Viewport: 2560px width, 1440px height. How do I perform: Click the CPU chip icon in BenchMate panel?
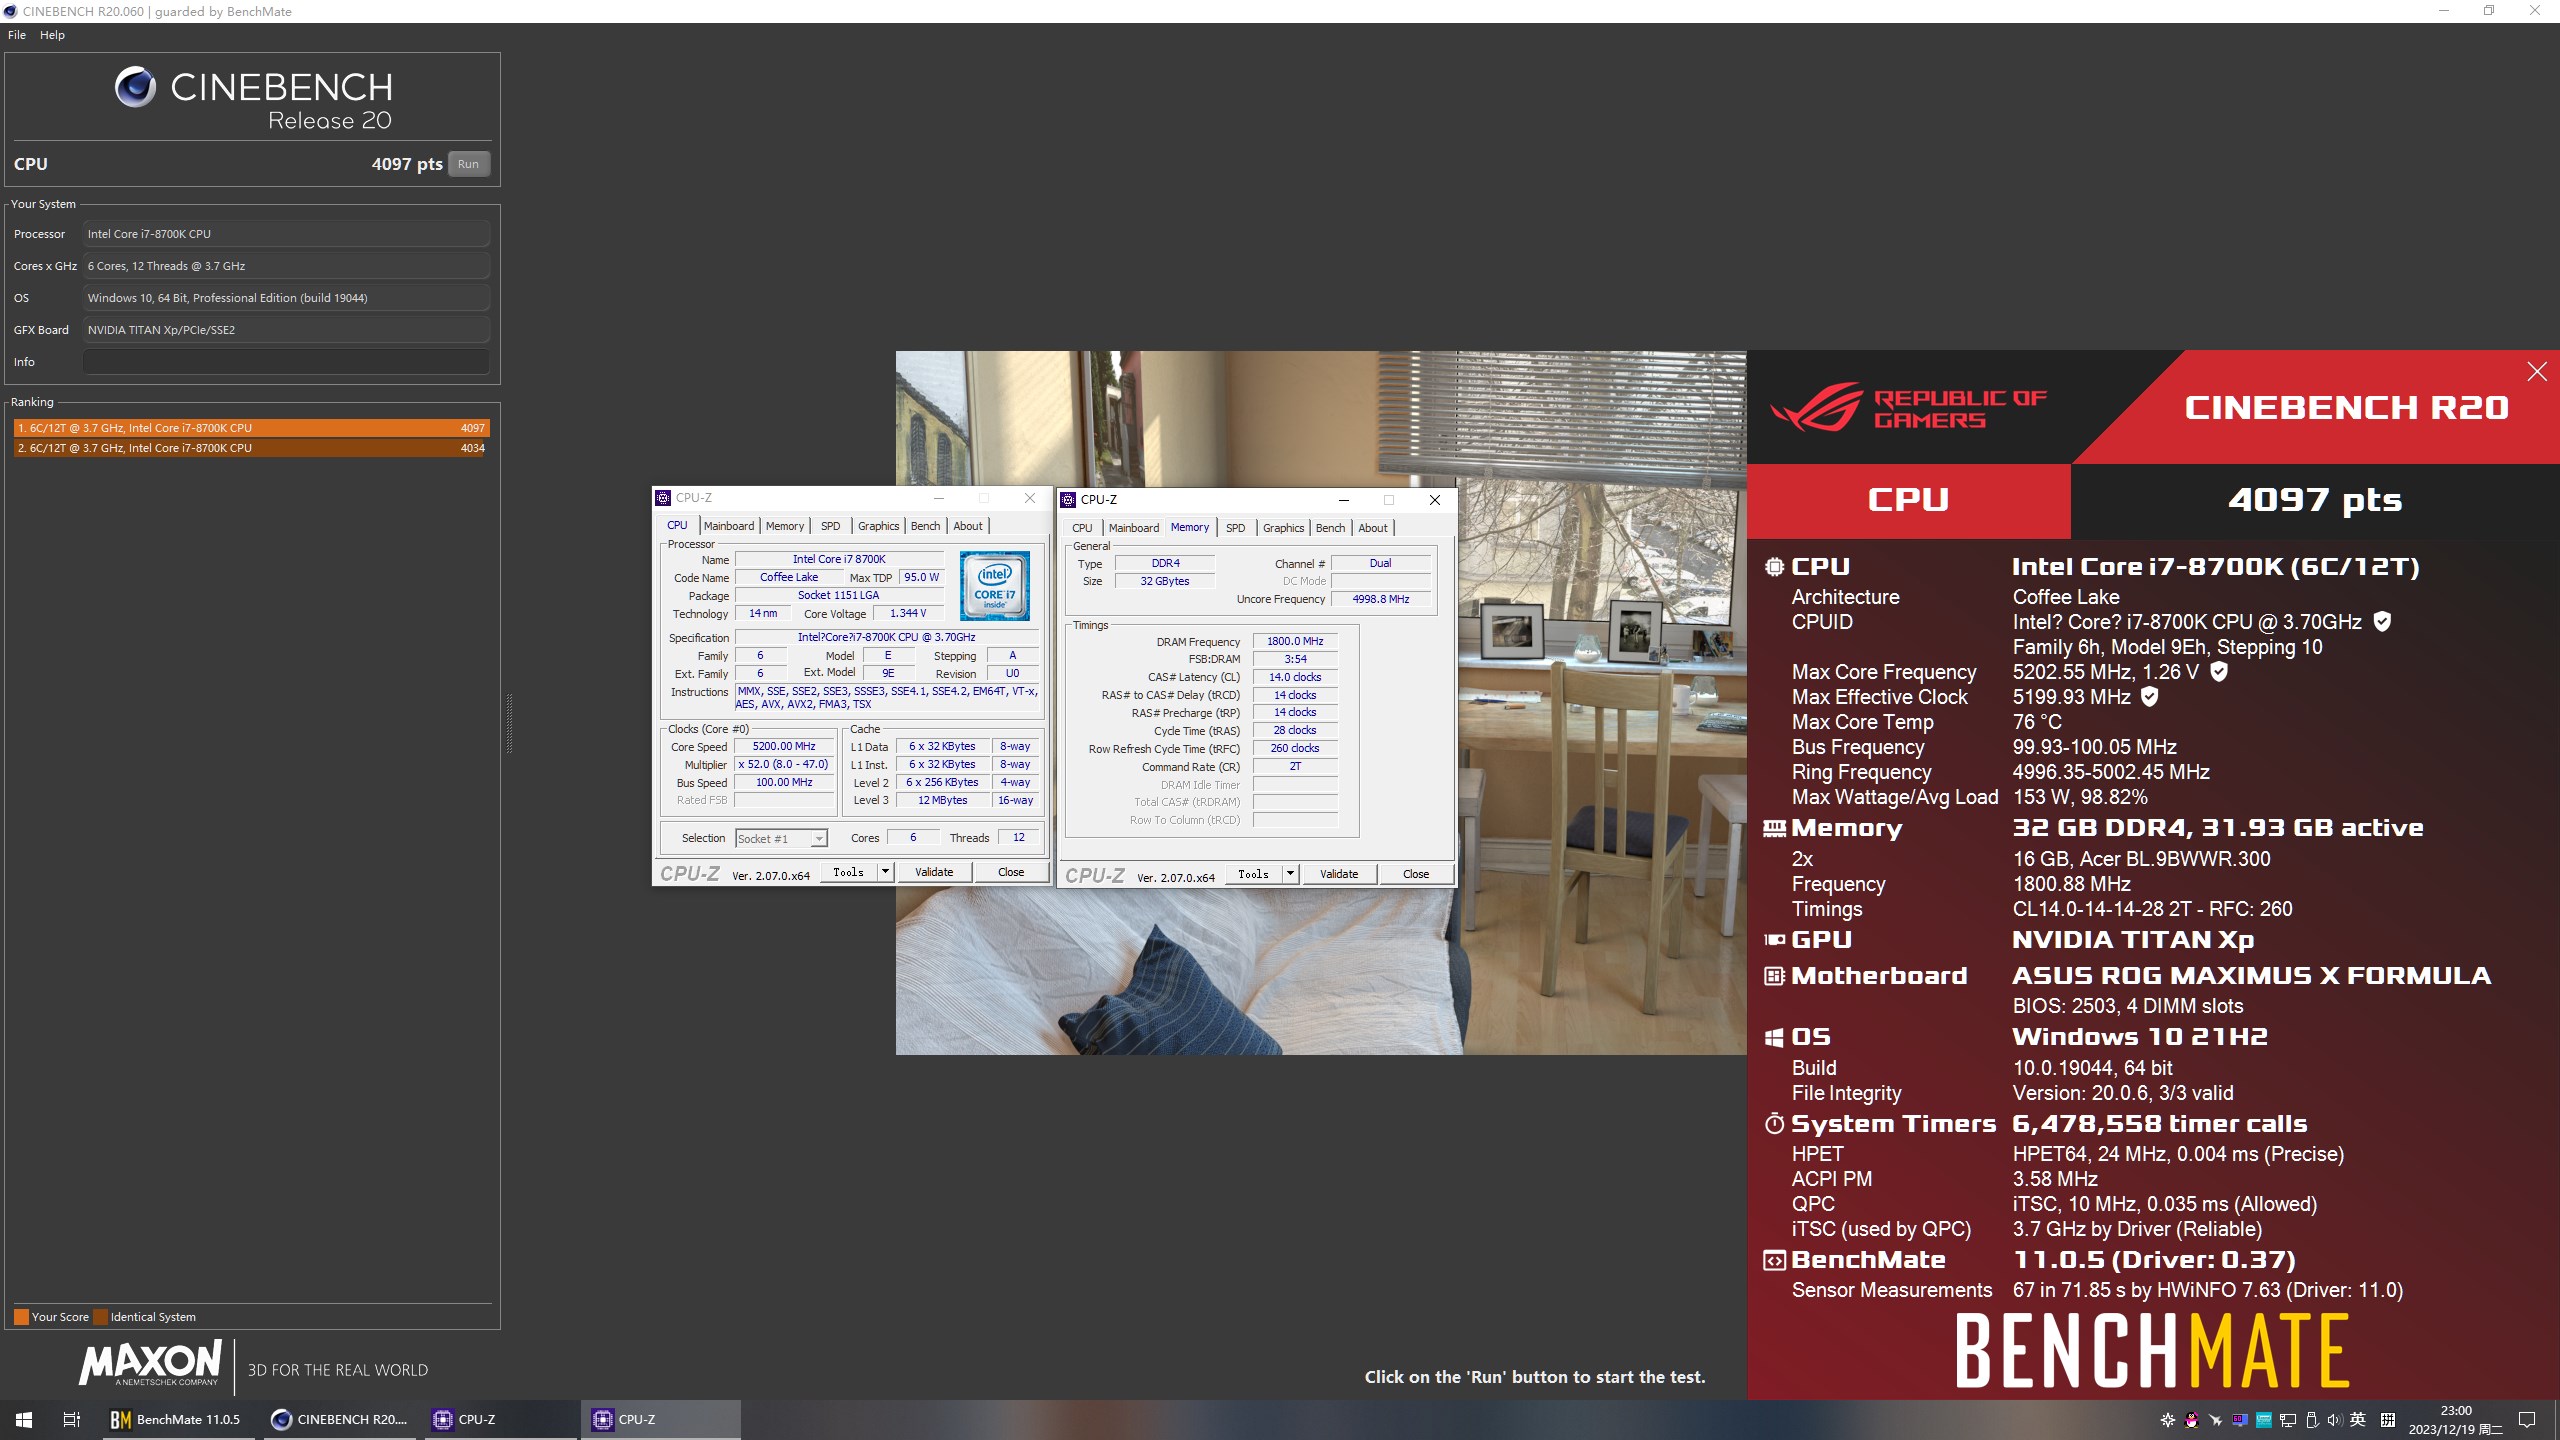pyautogui.click(x=1774, y=567)
